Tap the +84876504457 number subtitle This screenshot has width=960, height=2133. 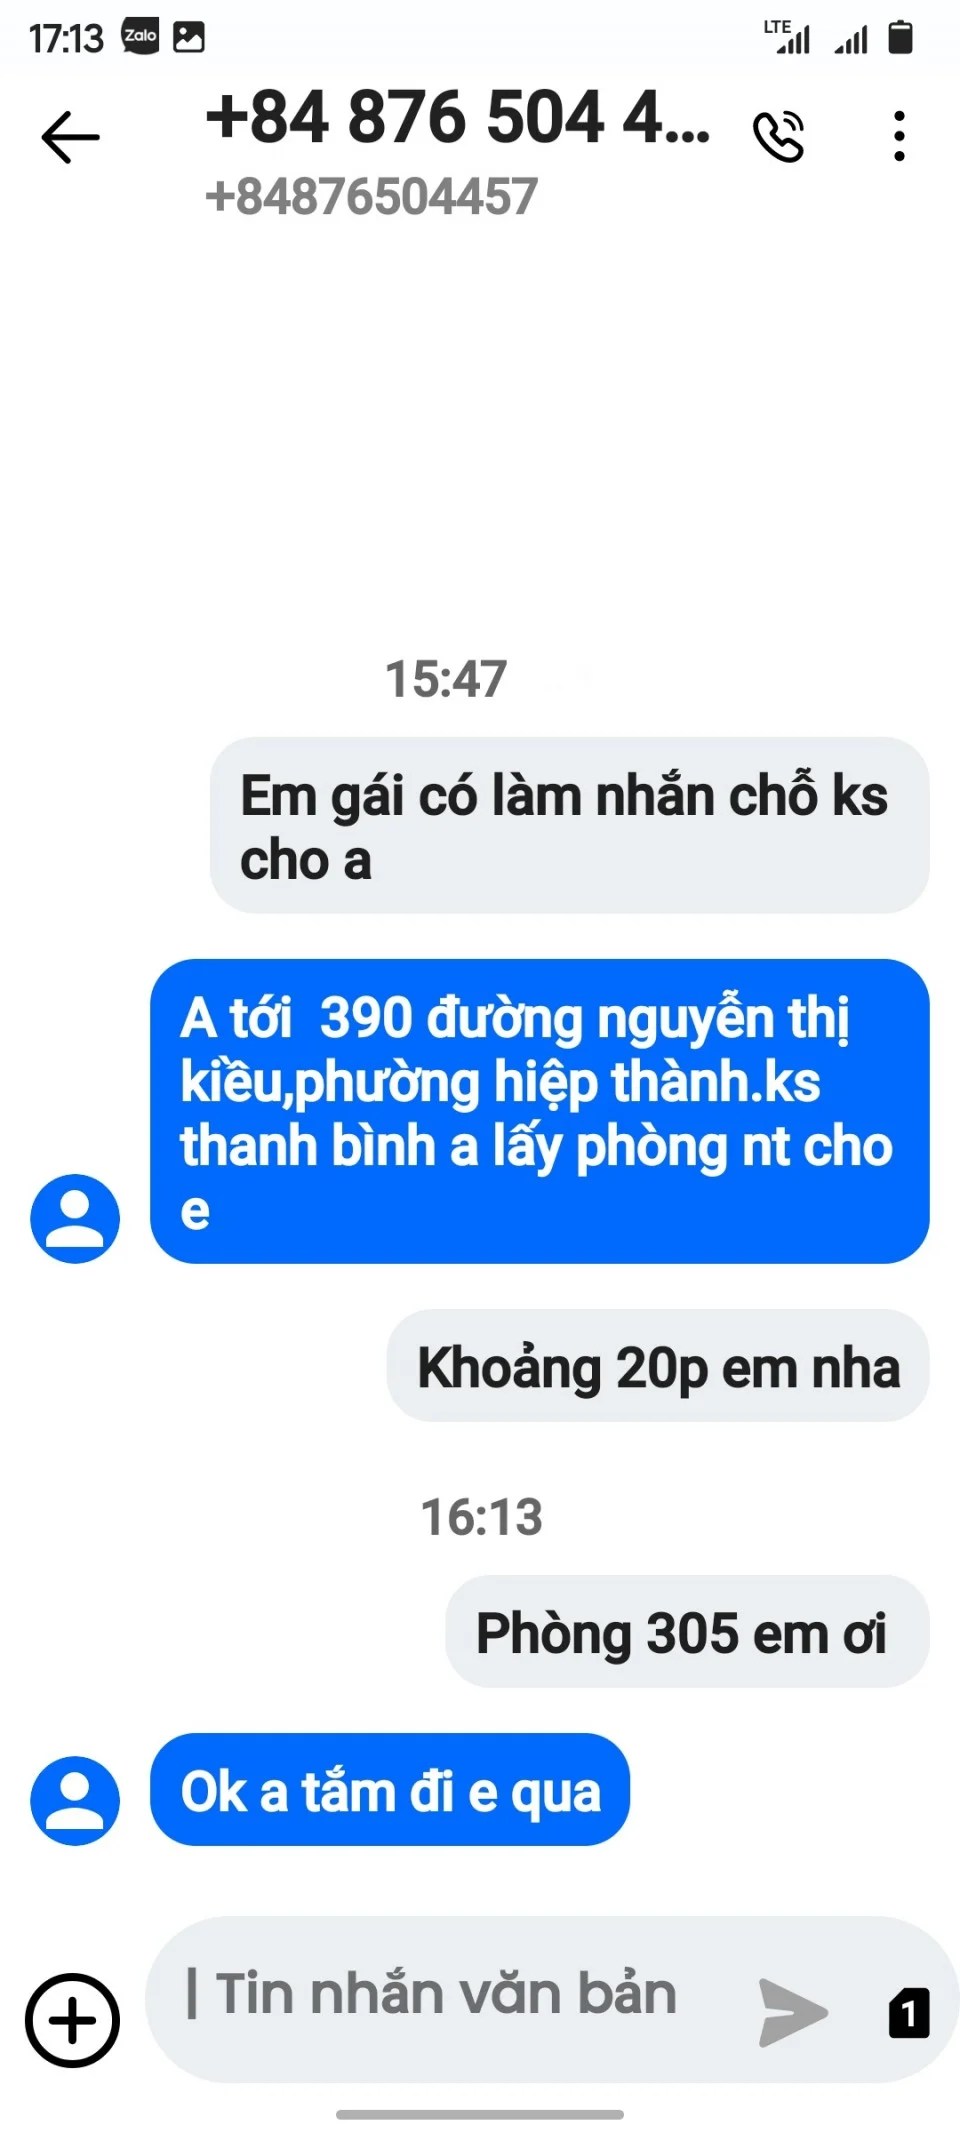pos(371,196)
